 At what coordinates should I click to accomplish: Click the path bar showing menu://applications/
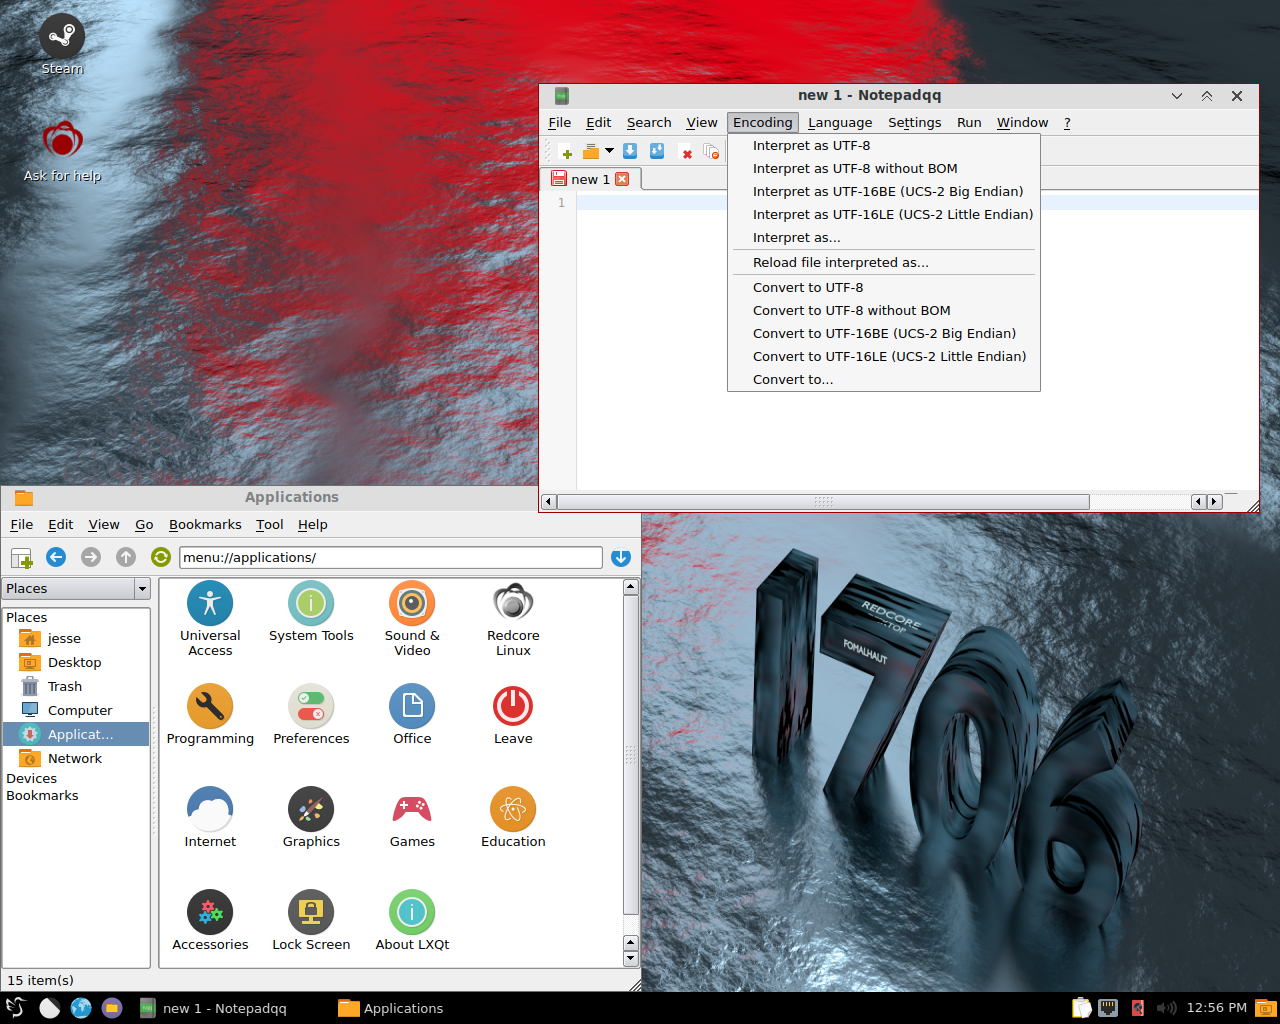point(391,558)
